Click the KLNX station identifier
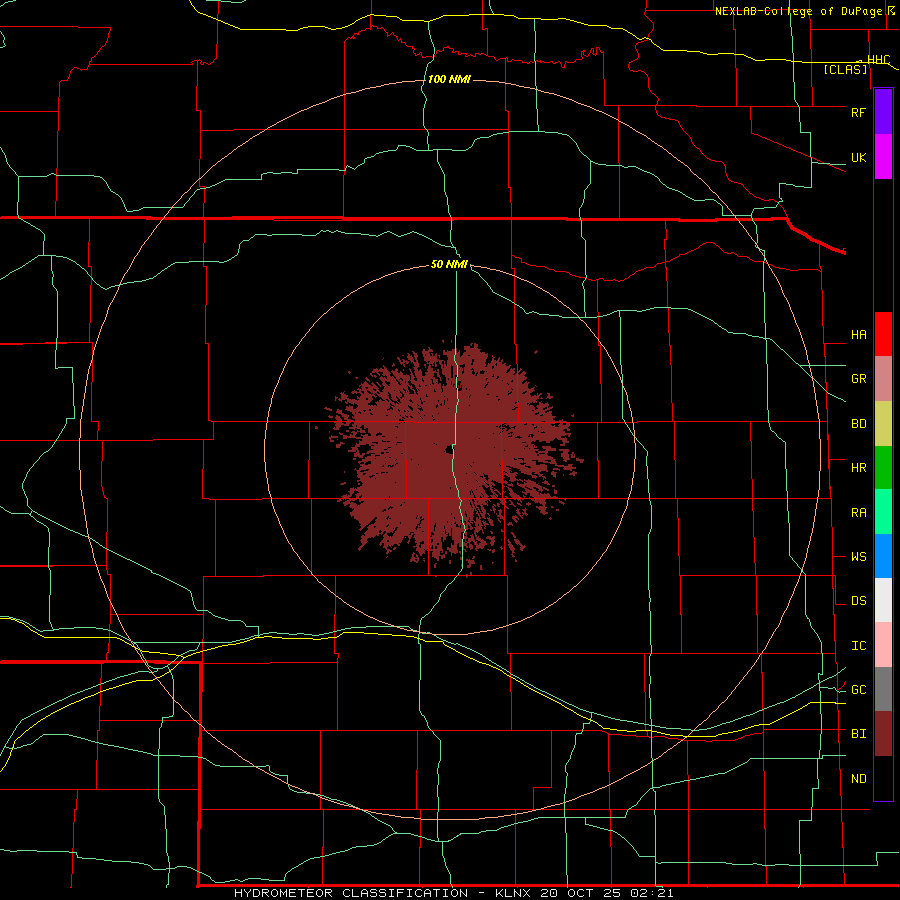The height and width of the screenshot is (900, 900). (x=512, y=893)
